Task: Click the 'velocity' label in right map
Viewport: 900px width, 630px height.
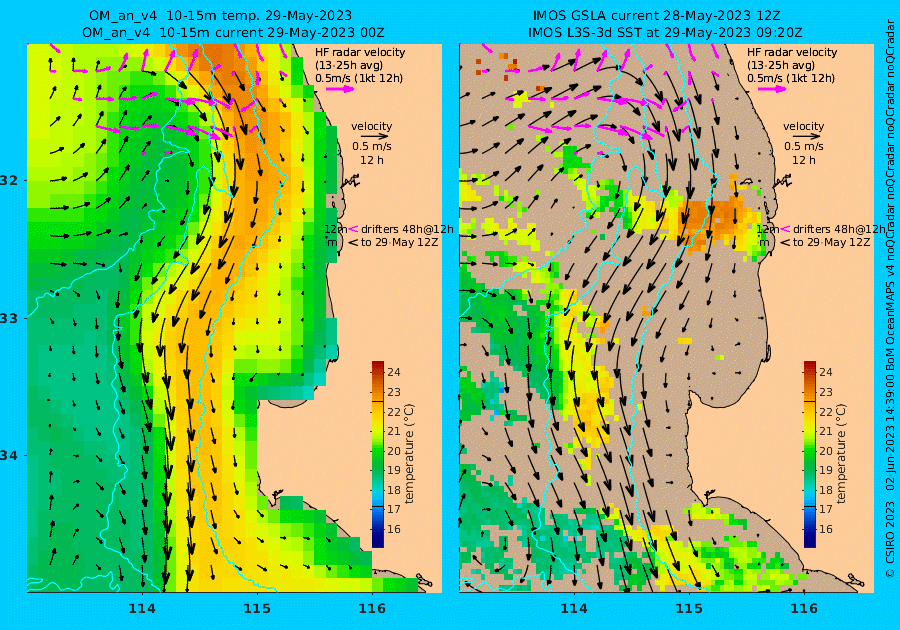Action: pyautogui.click(x=804, y=126)
